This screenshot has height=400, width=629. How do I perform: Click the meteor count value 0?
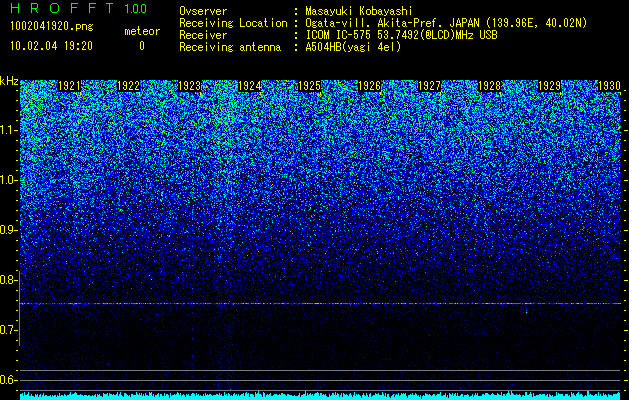click(x=142, y=46)
